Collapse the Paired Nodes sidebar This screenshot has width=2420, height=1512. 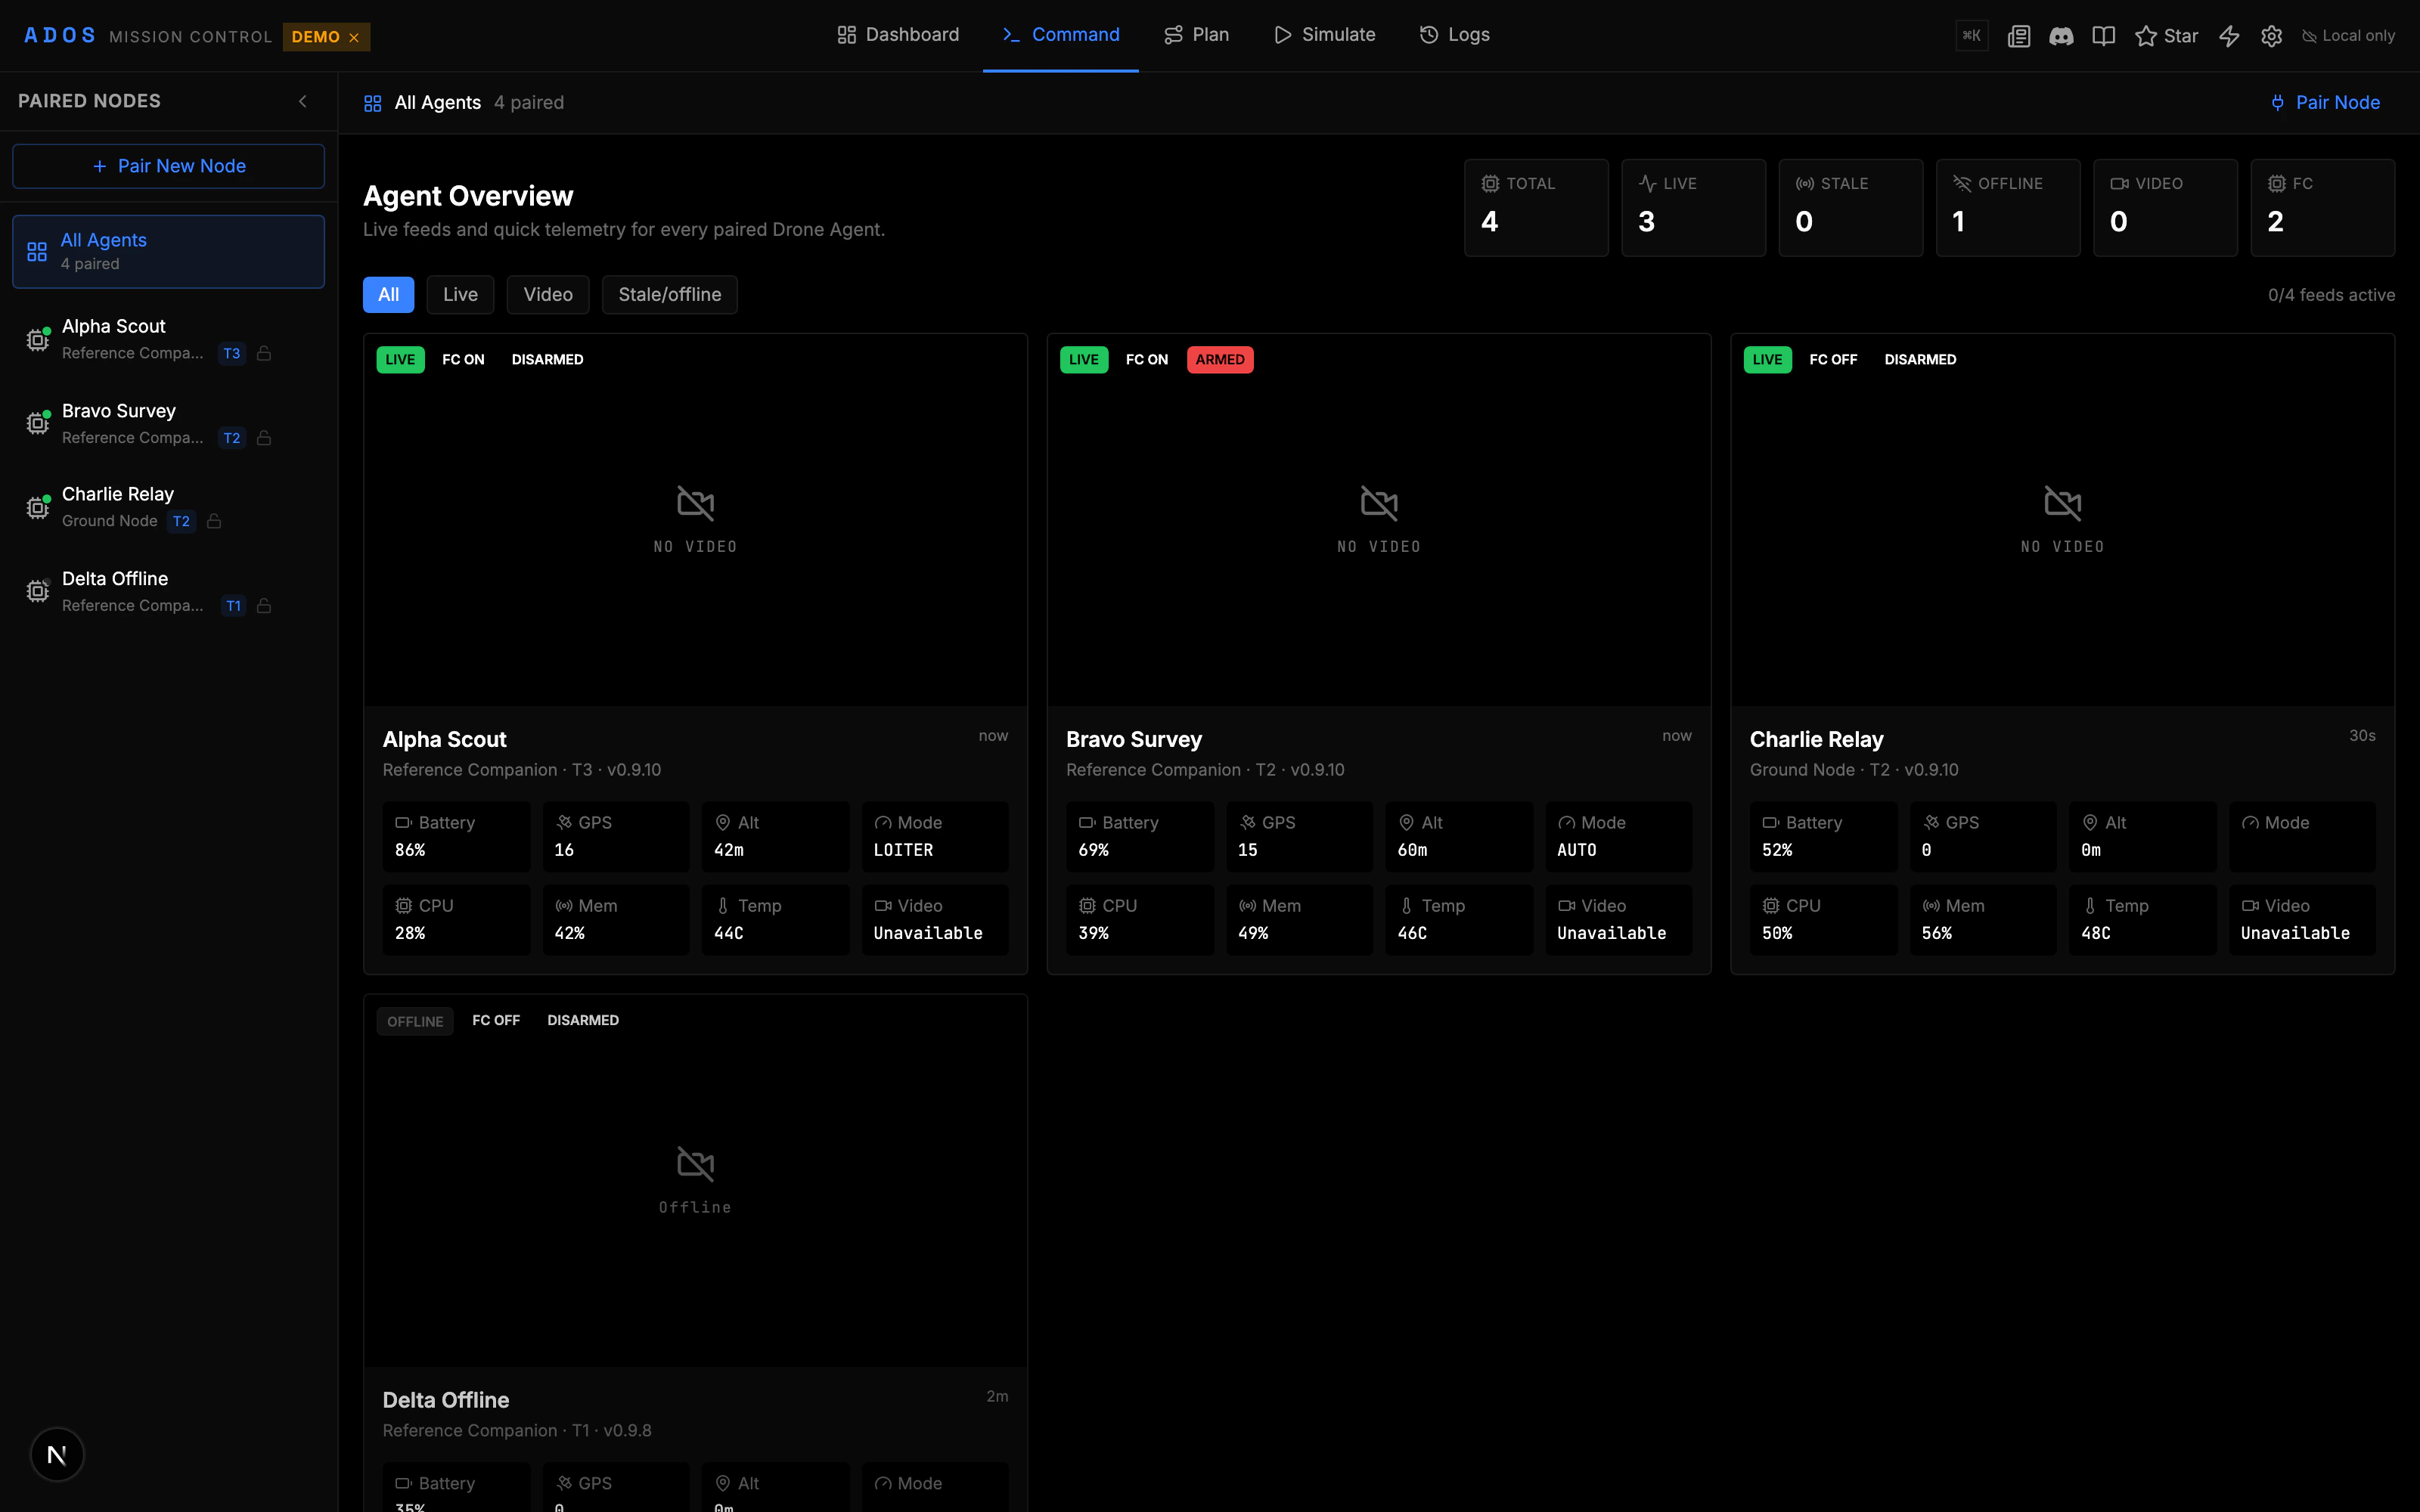point(303,101)
